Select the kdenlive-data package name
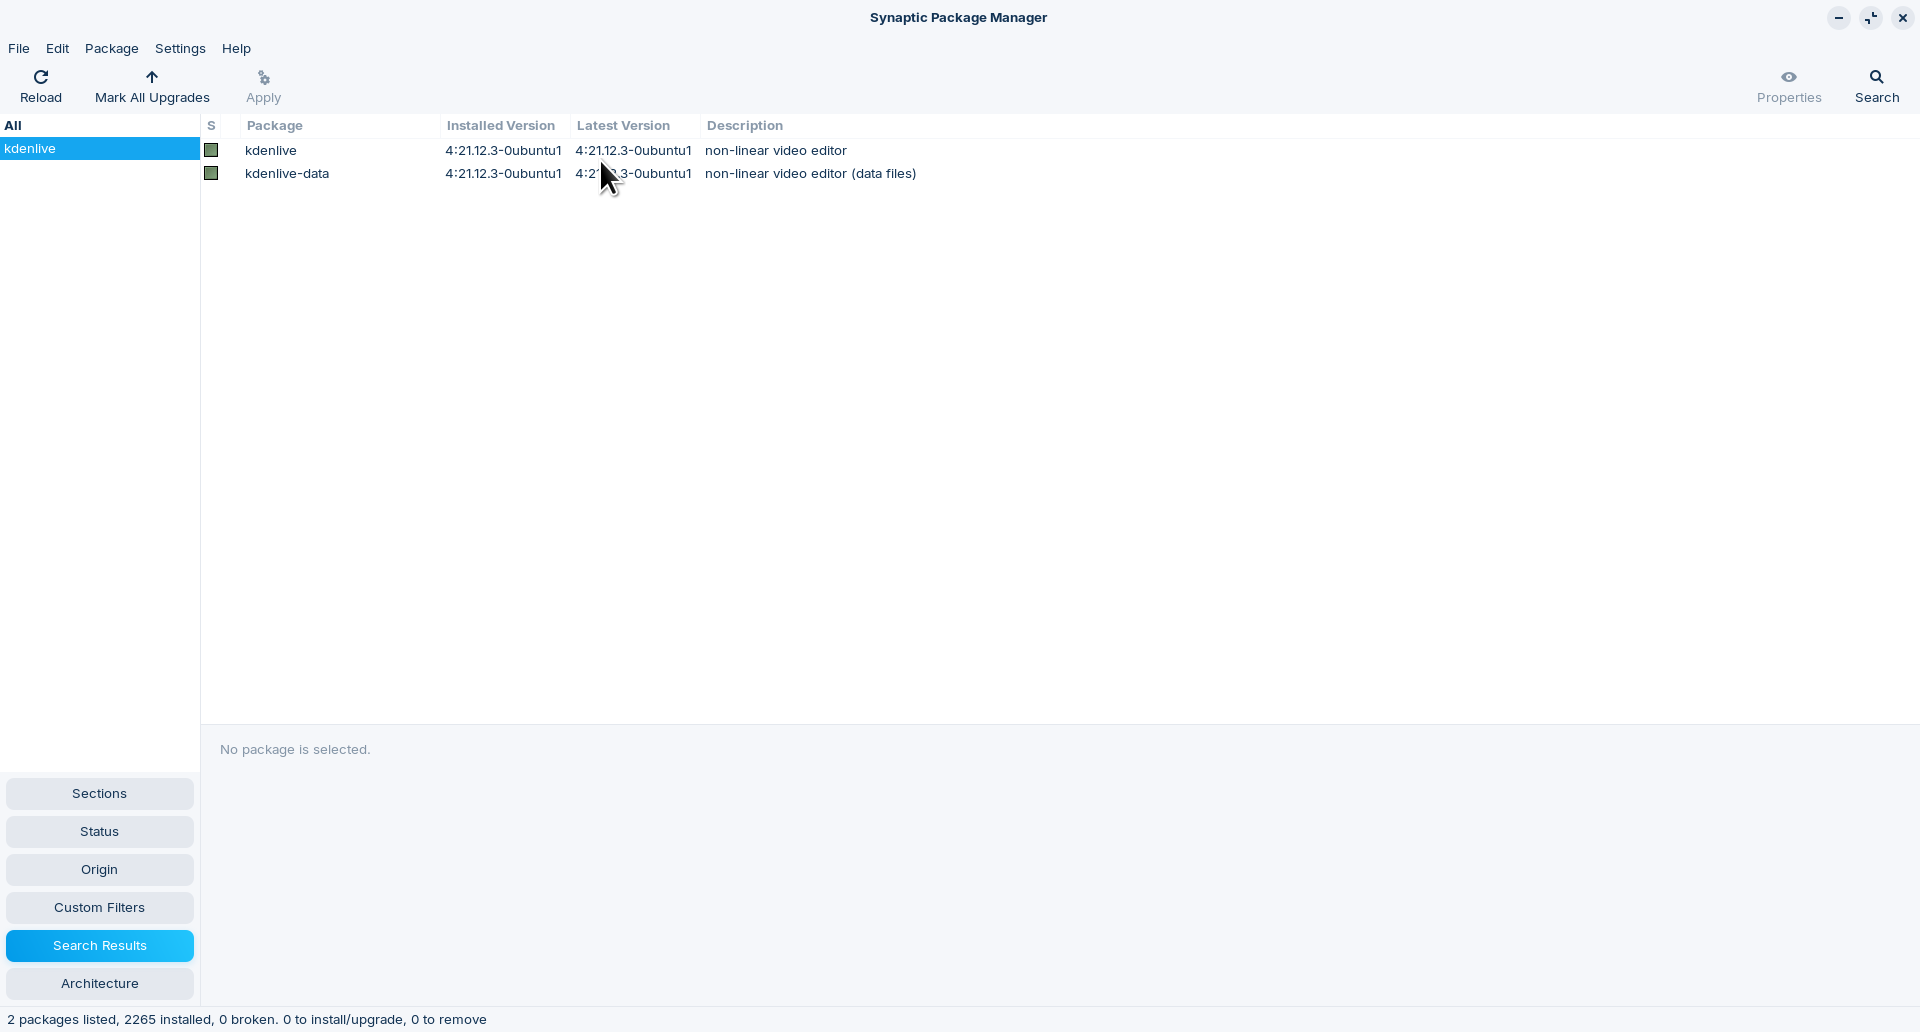 coord(287,173)
